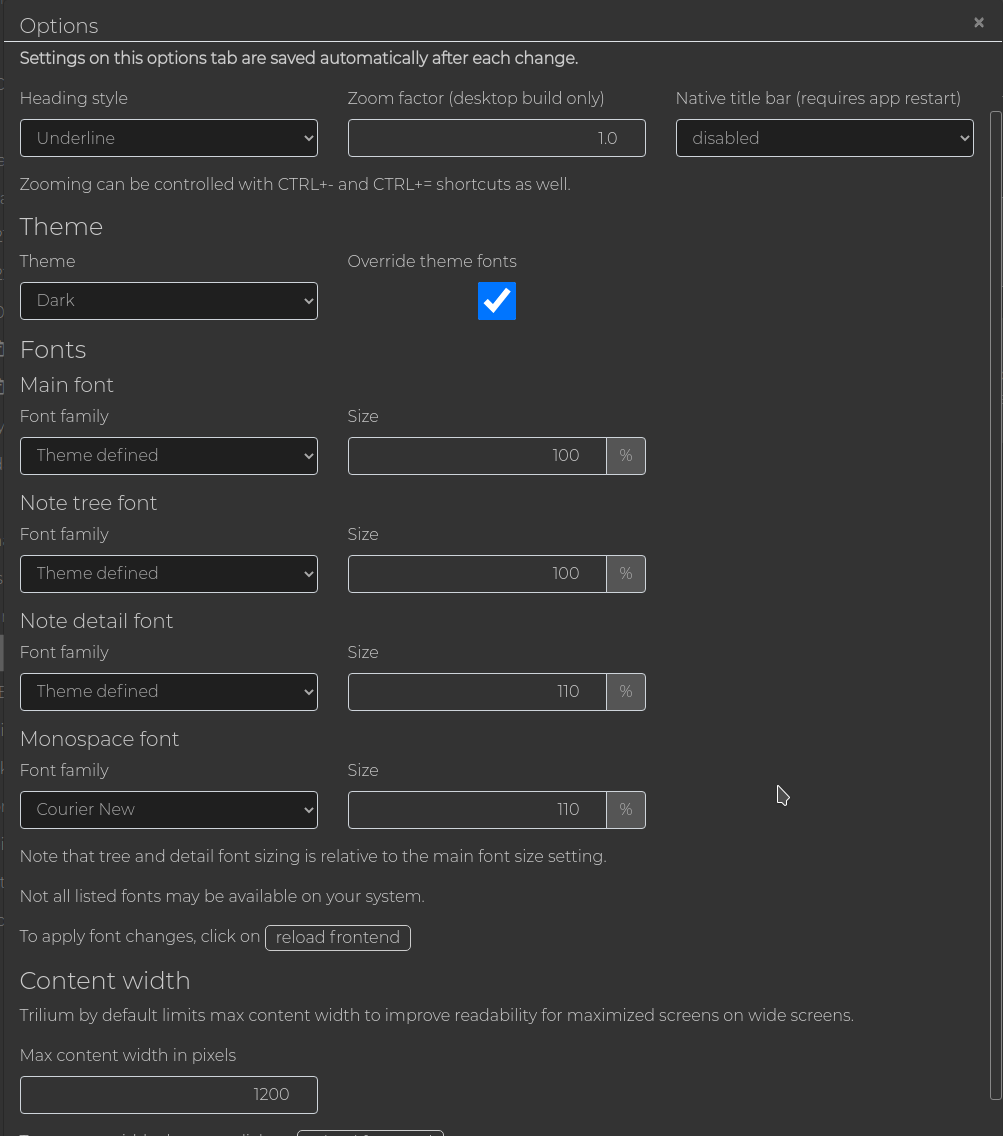Click the percent sign beside Main font size

[x=626, y=456]
